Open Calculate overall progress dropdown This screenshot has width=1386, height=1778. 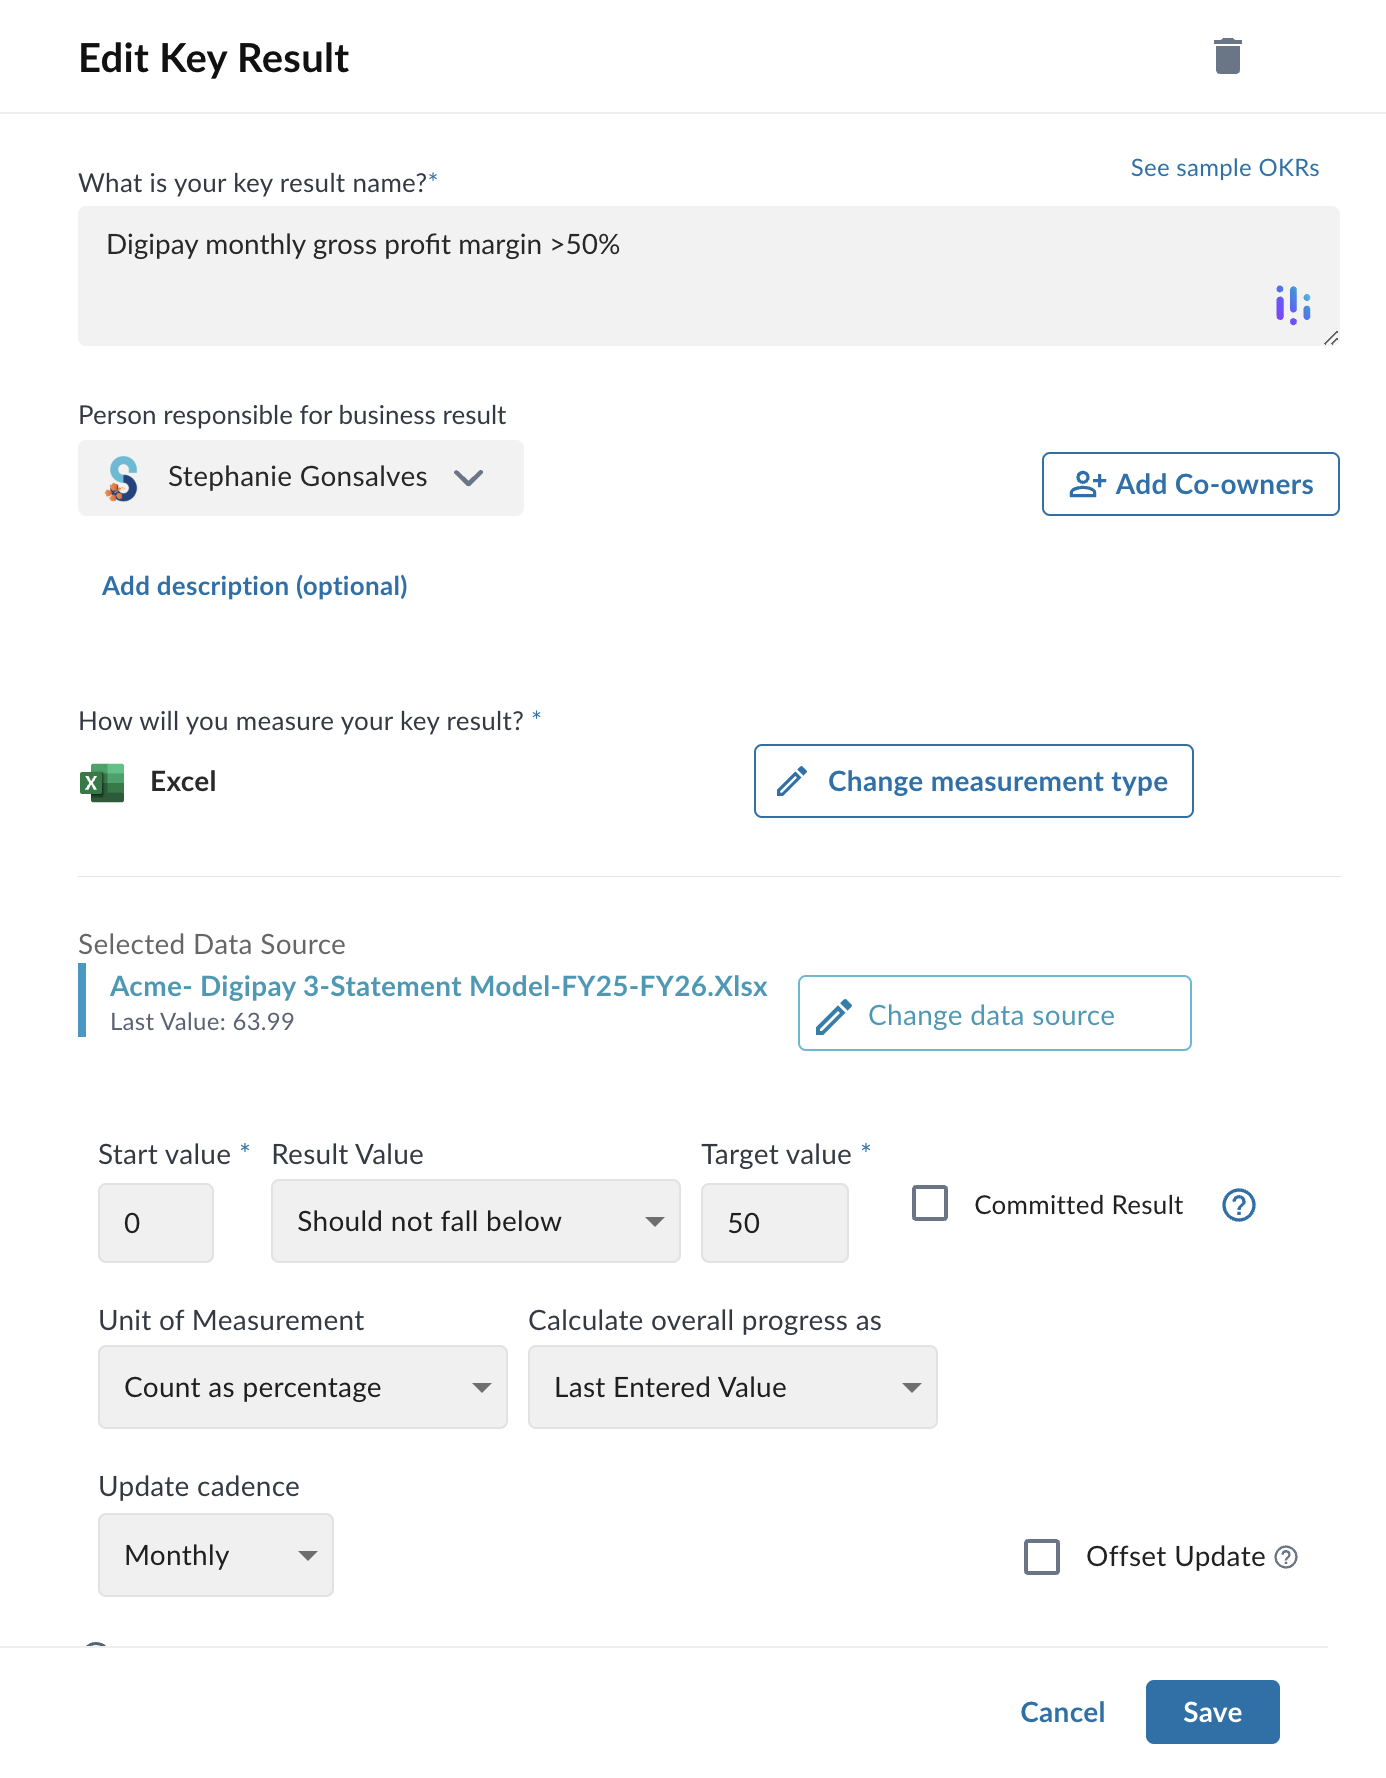point(733,1387)
